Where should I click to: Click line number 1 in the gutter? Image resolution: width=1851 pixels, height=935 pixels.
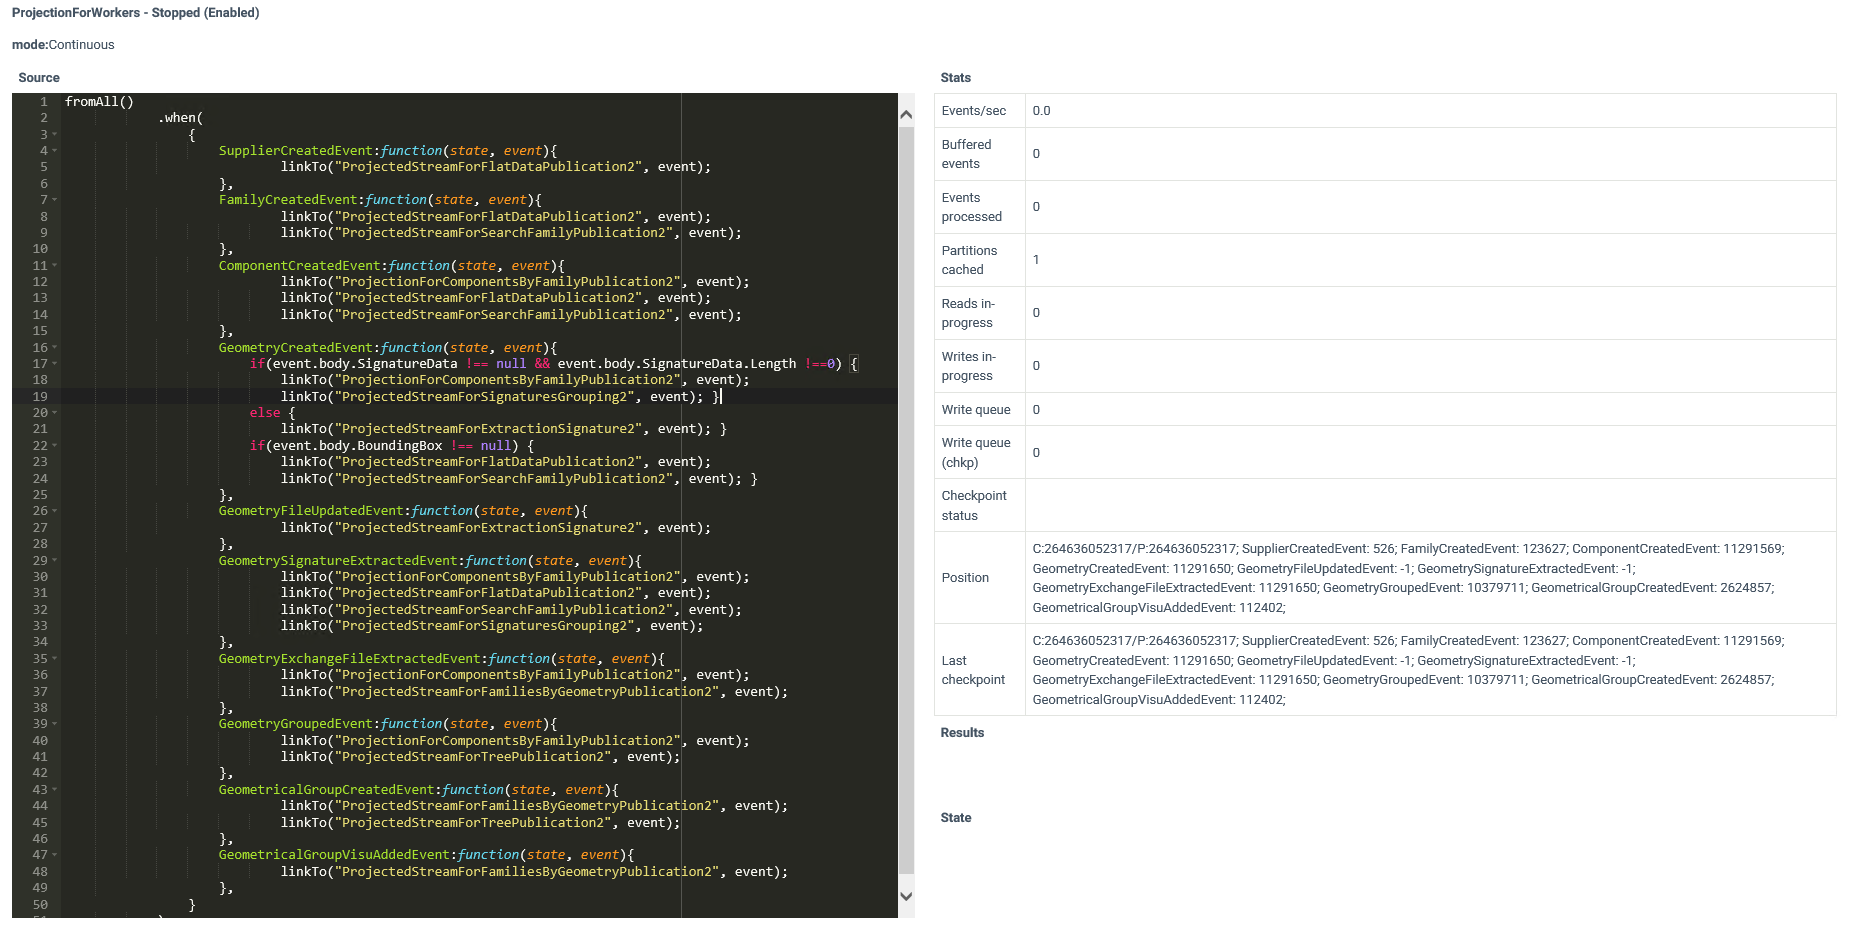click(44, 102)
